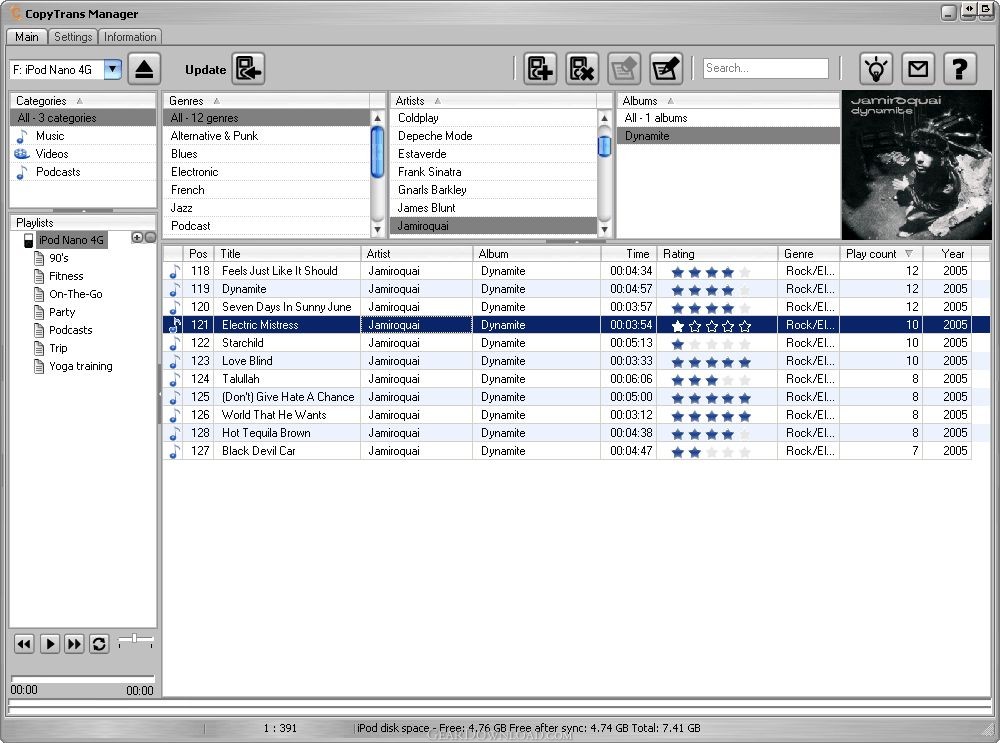The width and height of the screenshot is (1000, 743).
Task: Click Genres list scroll down arrow
Action: (x=377, y=228)
